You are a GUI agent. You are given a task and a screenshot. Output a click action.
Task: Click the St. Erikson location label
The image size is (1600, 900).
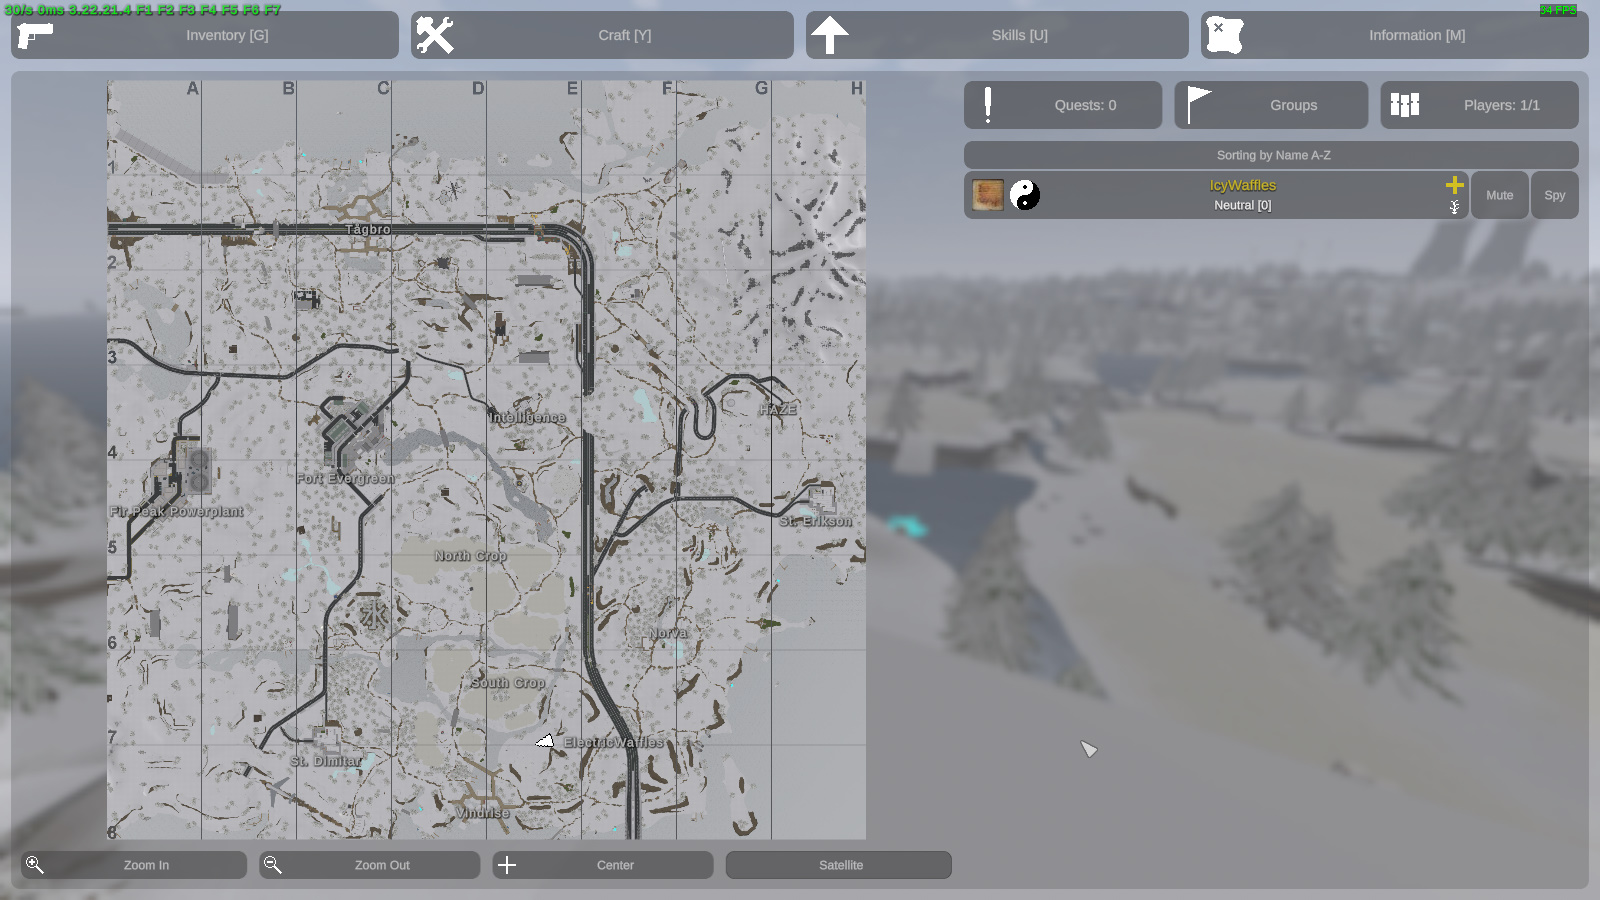[816, 521]
